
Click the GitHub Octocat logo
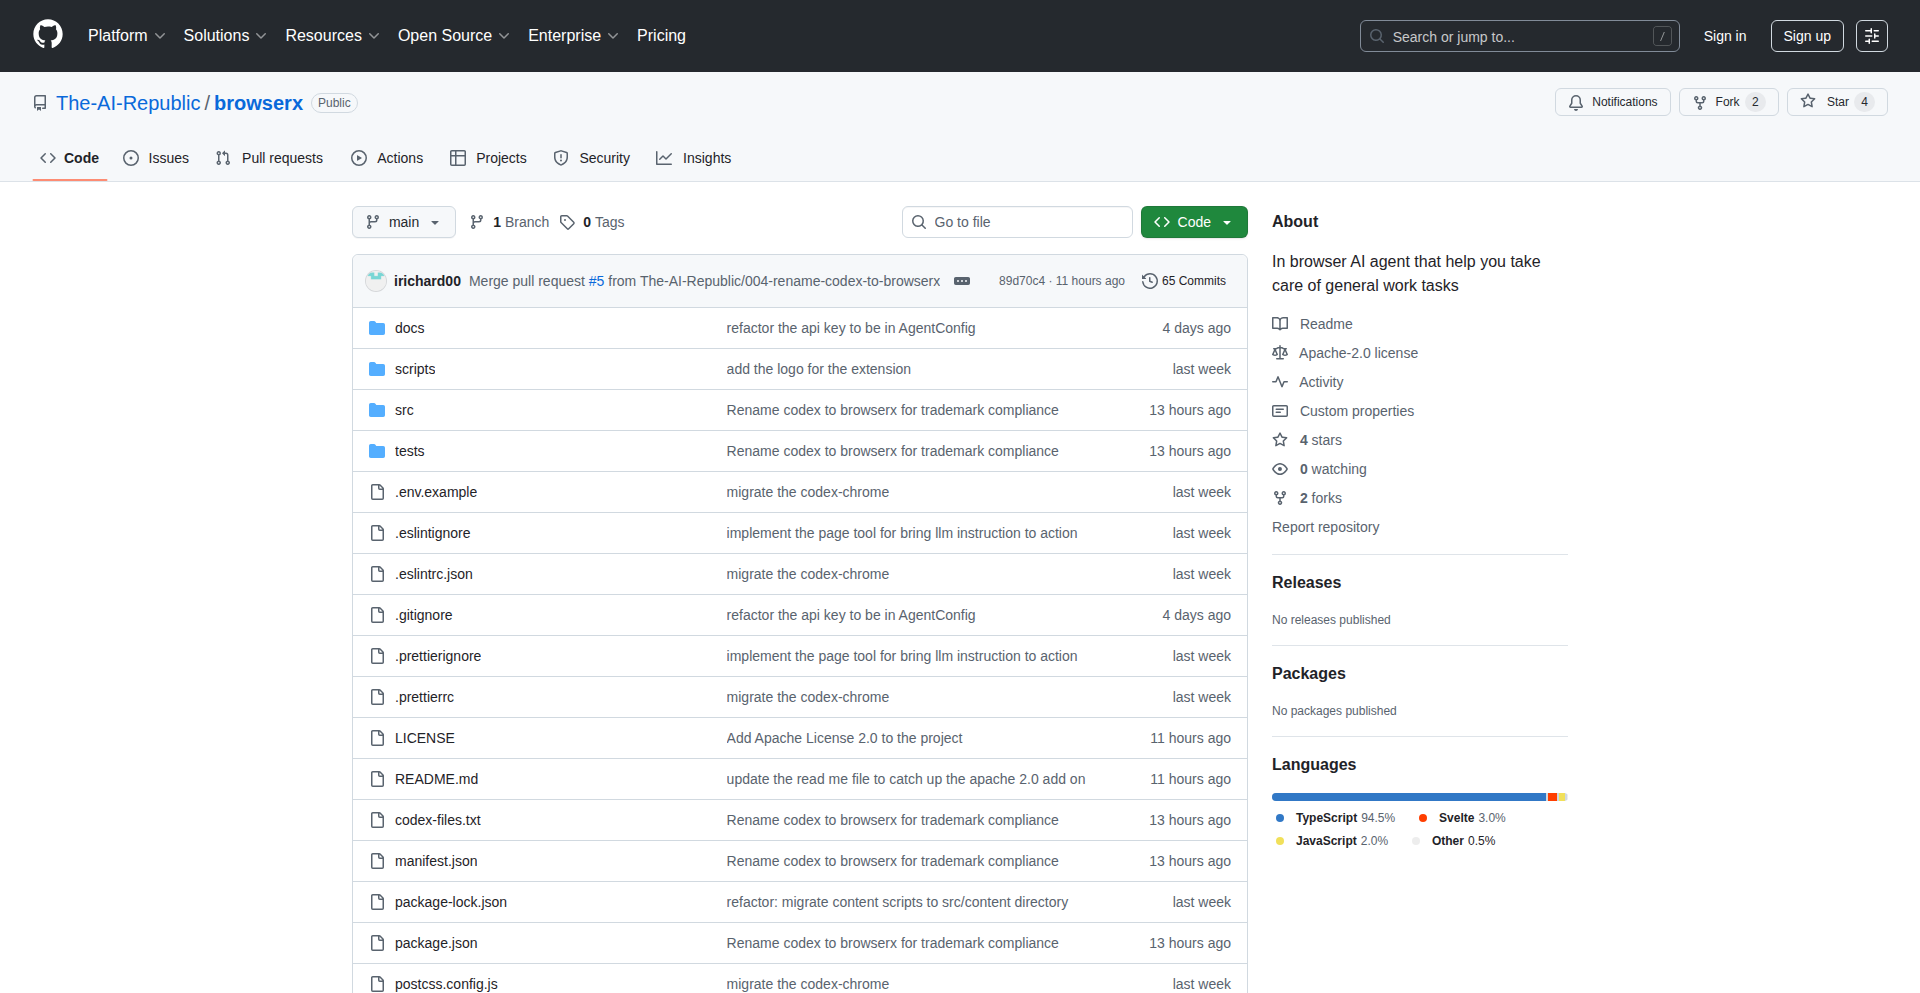pos(46,35)
